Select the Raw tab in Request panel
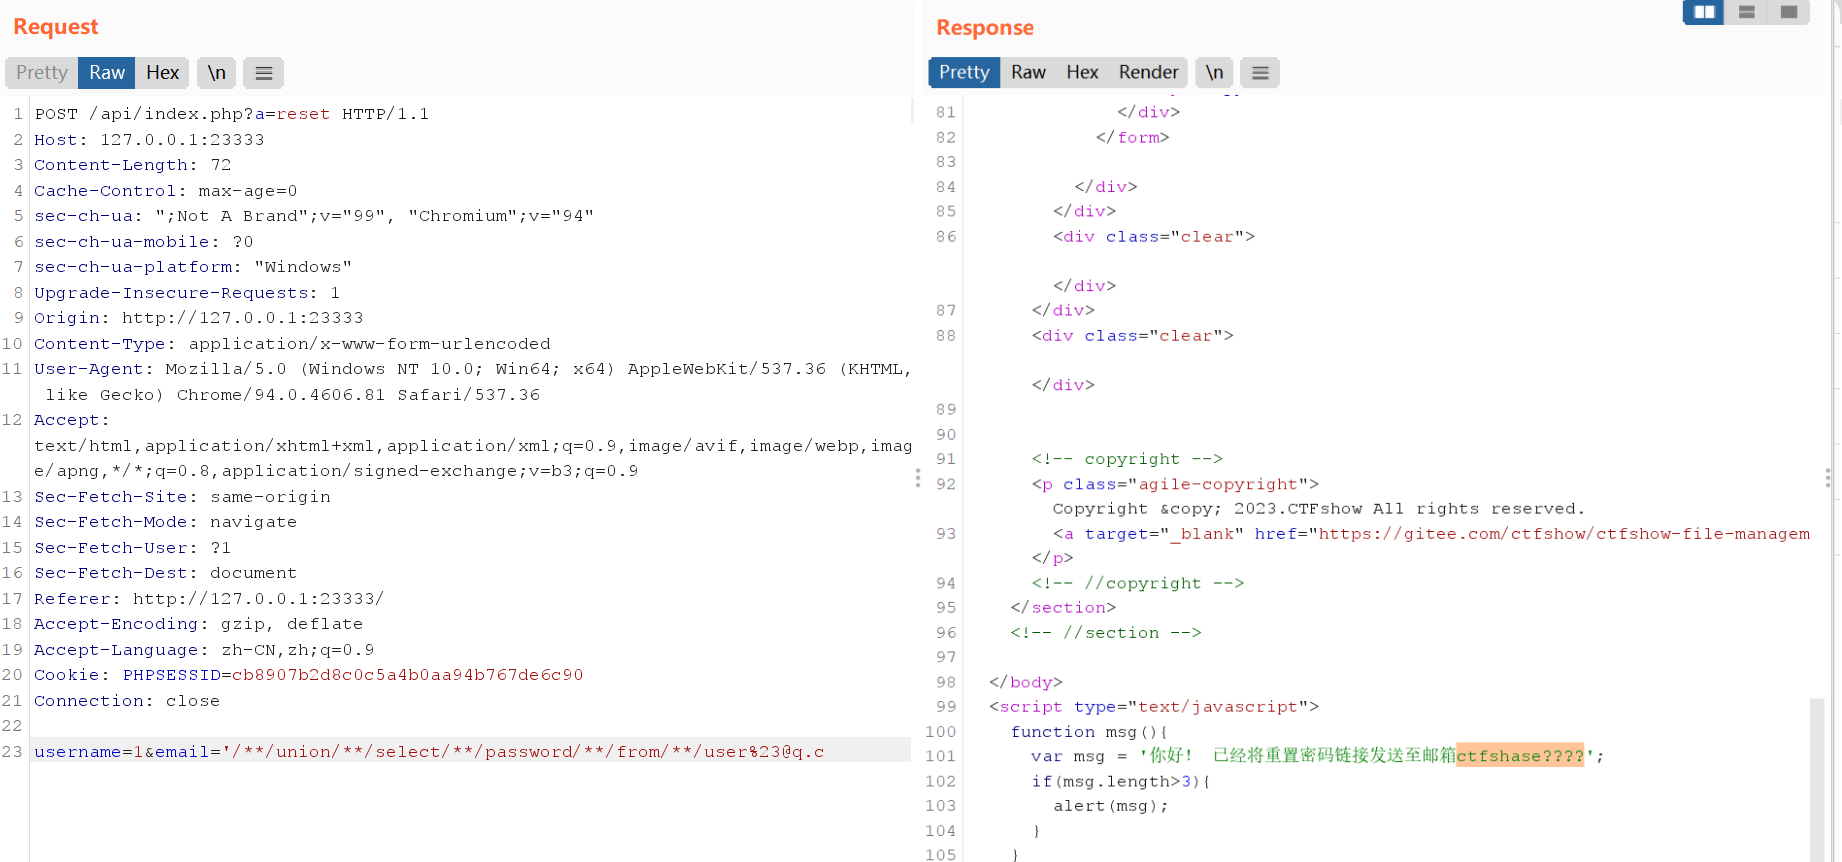The image size is (1842, 862). click(x=107, y=73)
